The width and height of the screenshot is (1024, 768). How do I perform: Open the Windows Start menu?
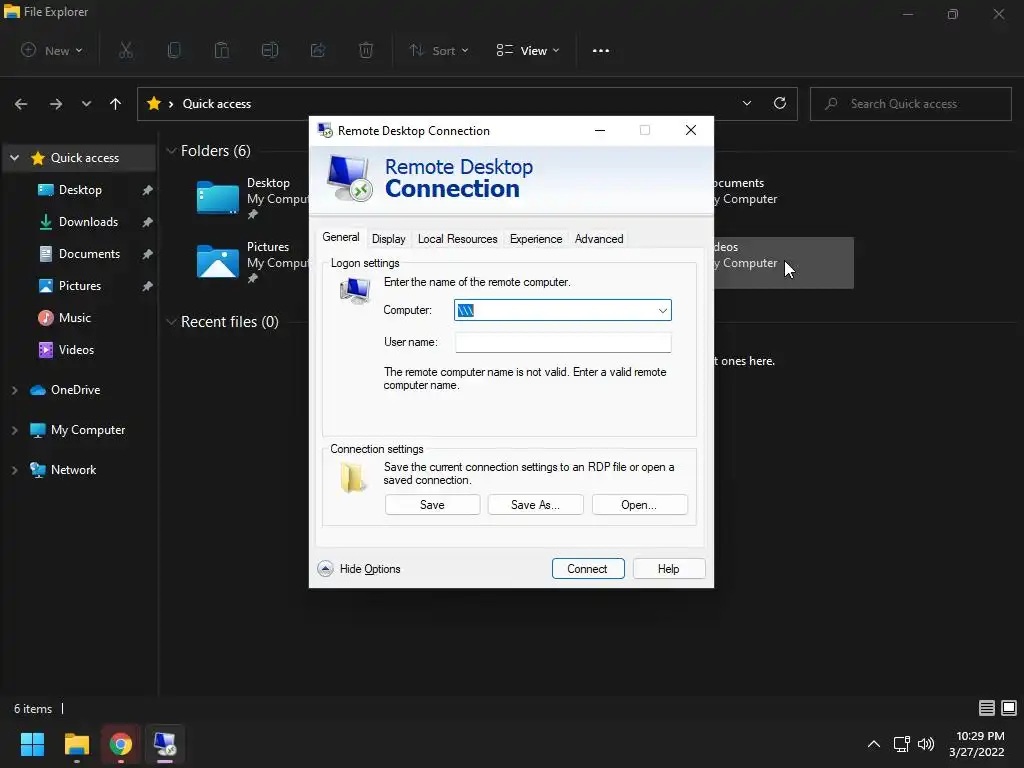(x=33, y=744)
